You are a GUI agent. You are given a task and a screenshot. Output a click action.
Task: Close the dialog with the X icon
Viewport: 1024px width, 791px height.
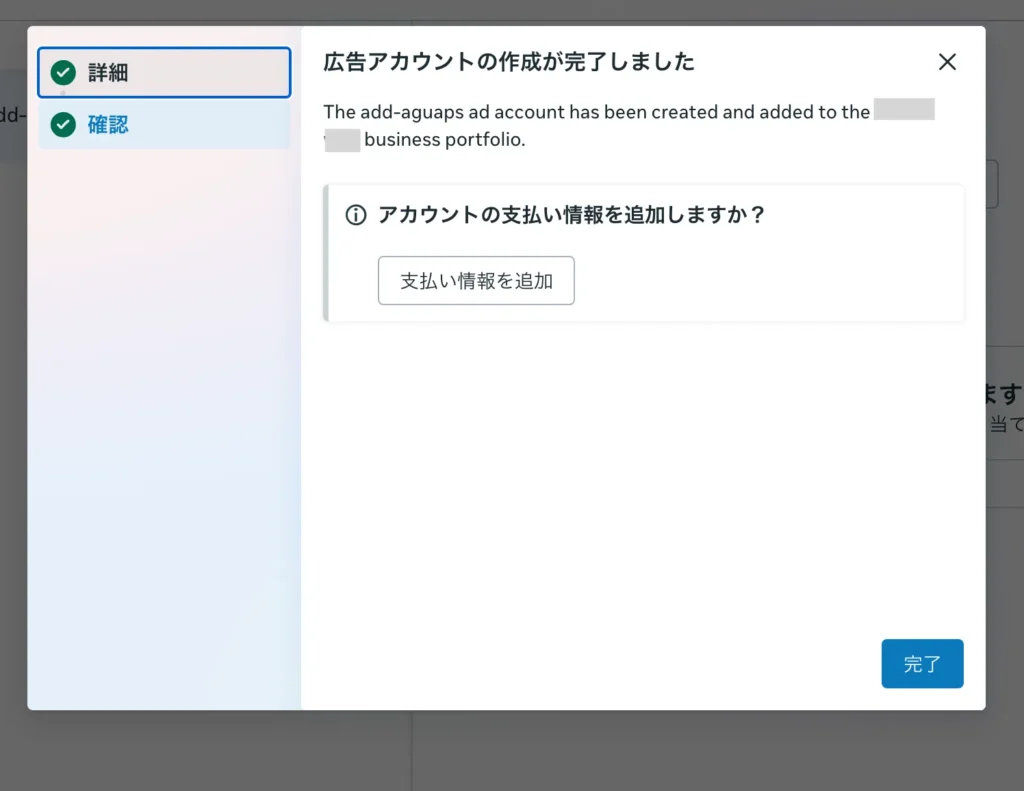pyautogui.click(x=947, y=62)
